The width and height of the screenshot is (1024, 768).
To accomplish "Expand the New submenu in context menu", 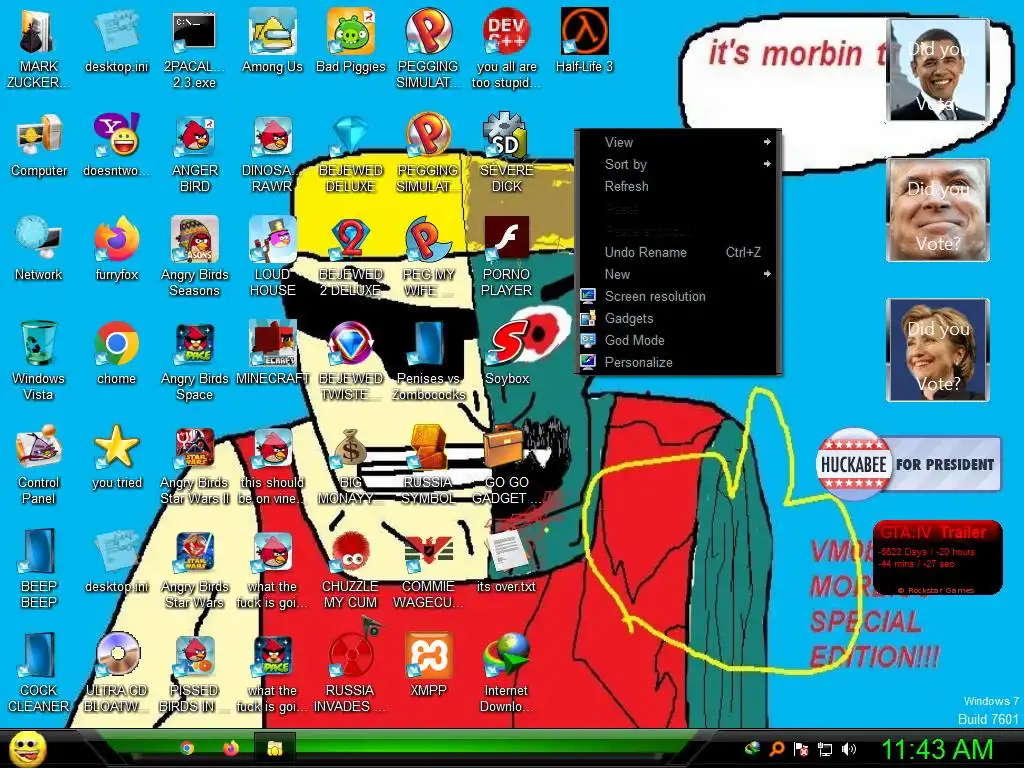I will 678,274.
